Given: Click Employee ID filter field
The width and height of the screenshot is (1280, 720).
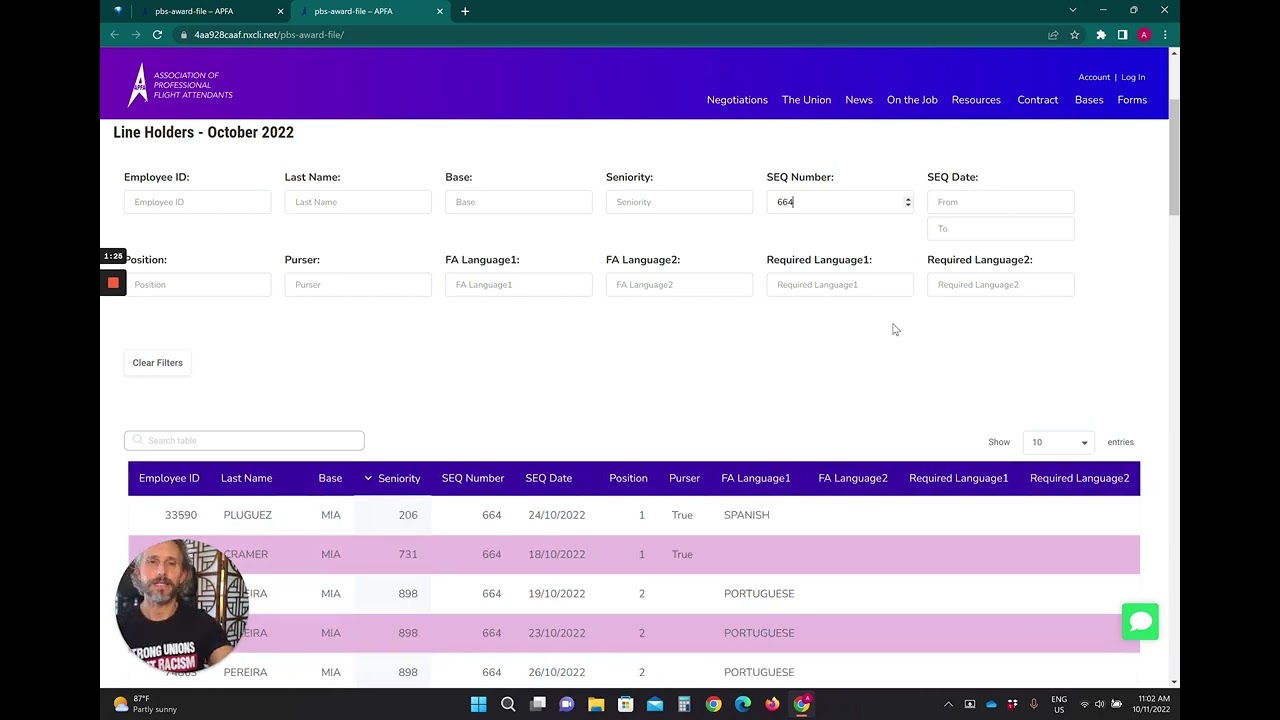Looking at the screenshot, I should click(x=197, y=202).
